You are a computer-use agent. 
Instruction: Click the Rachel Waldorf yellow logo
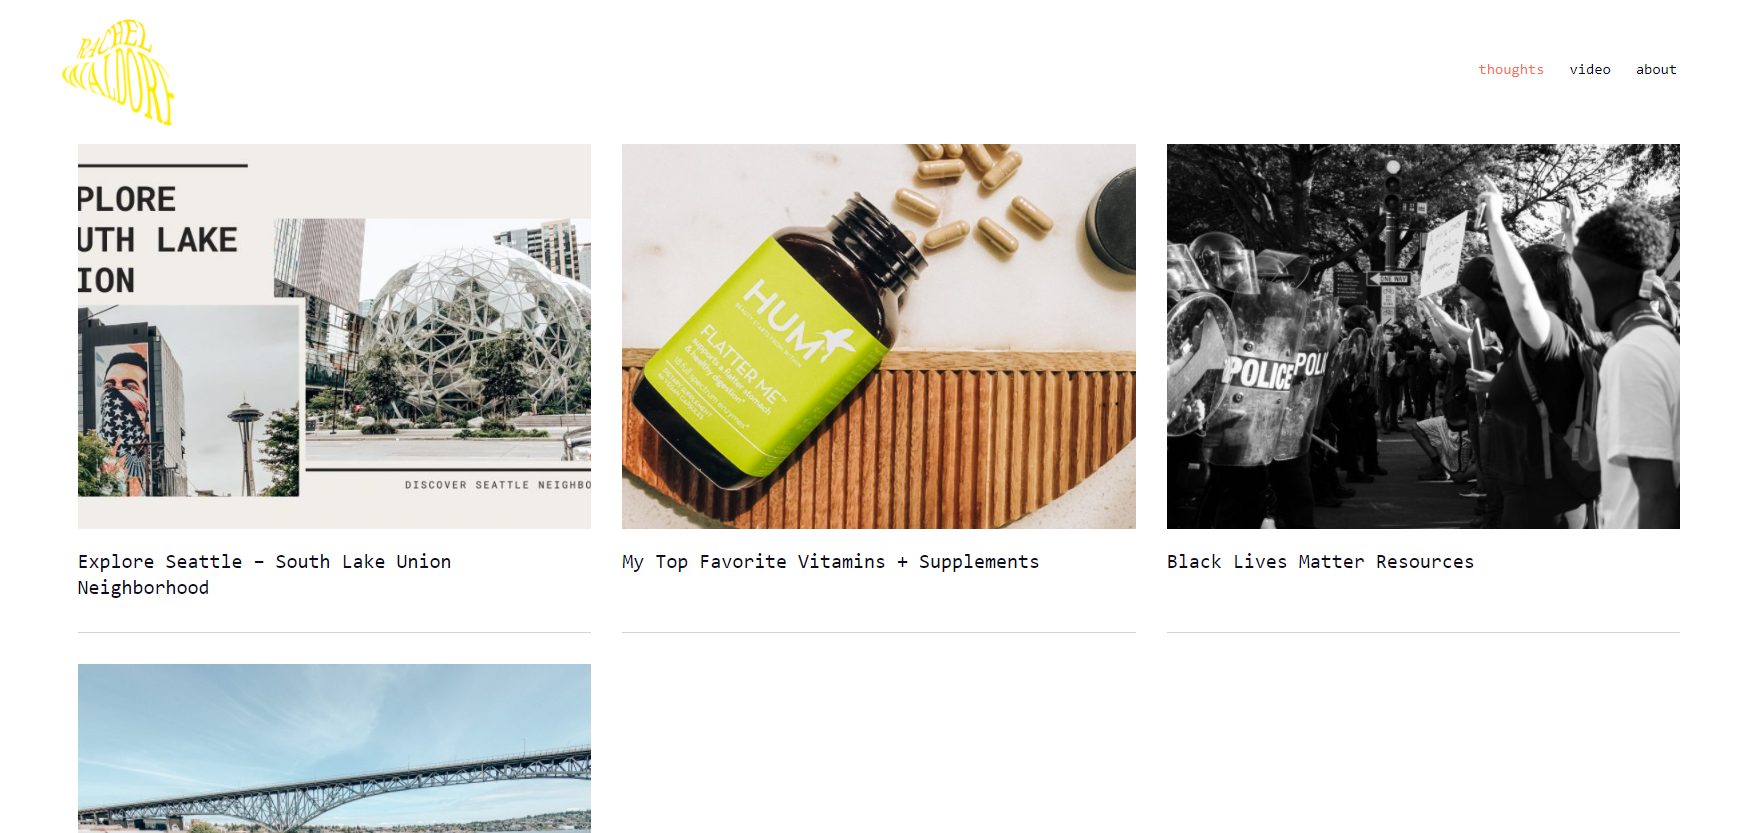(x=118, y=72)
